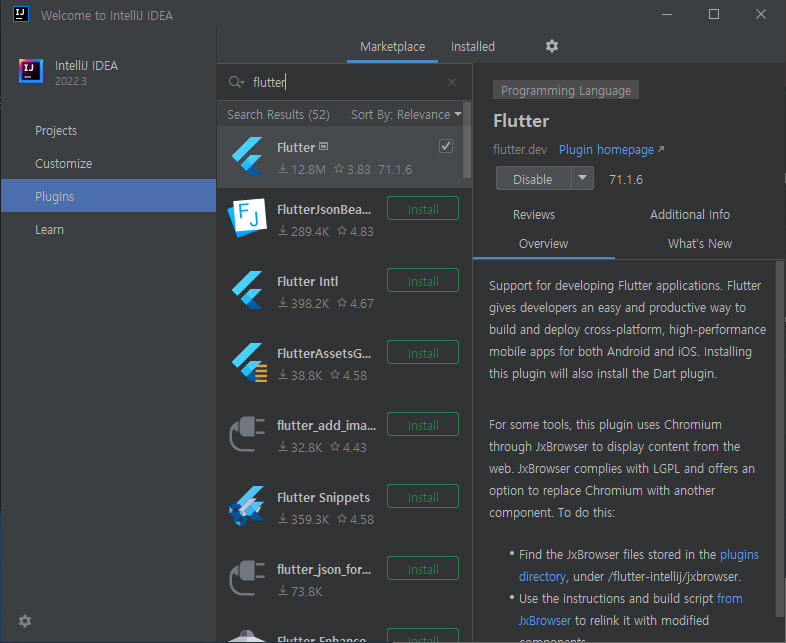Select Plugins in the sidebar

tap(108, 195)
